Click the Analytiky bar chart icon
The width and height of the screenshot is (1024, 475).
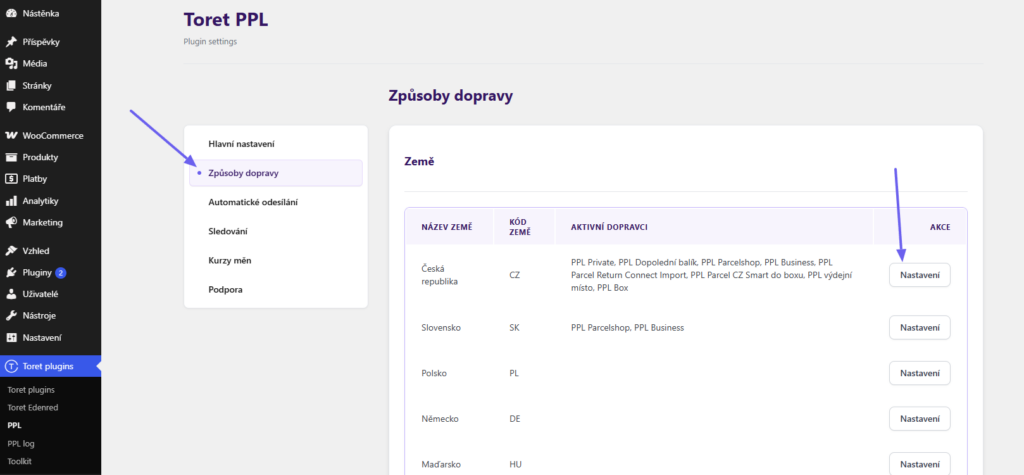[10, 201]
